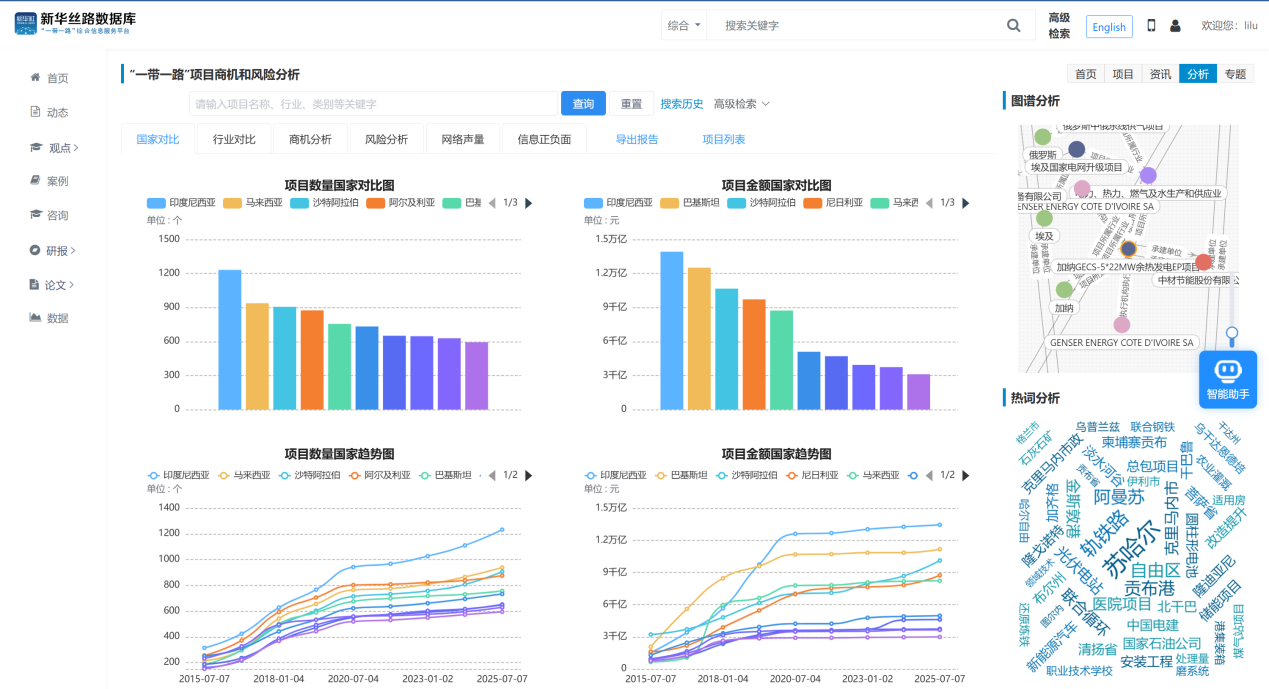
Task: Select the 埃及 green node in graph
Action: coord(1044,218)
